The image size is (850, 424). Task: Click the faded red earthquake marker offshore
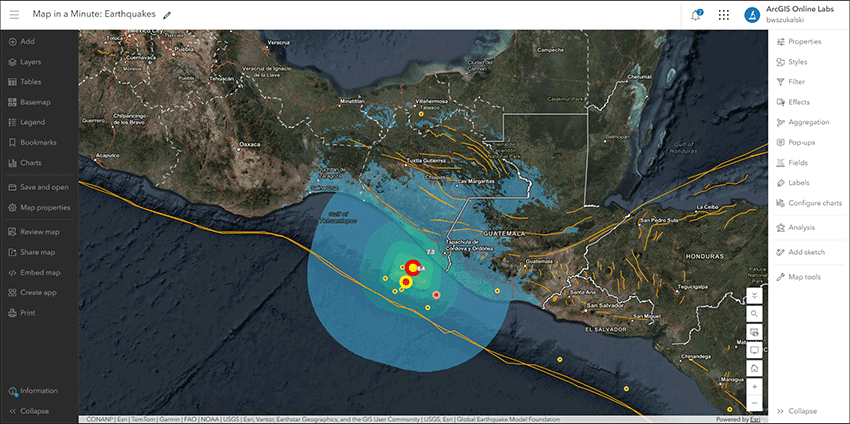[x=436, y=295]
